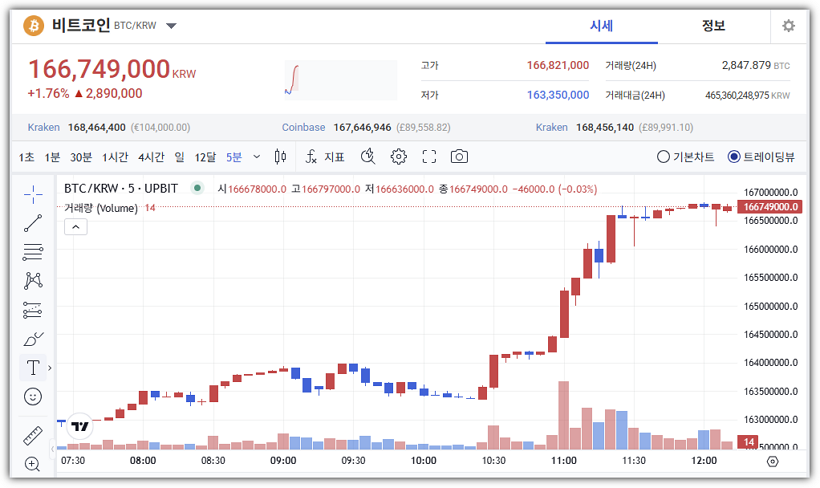Open the Kraken £89,991.10 price link
The image size is (820, 488).
[x=614, y=128]
